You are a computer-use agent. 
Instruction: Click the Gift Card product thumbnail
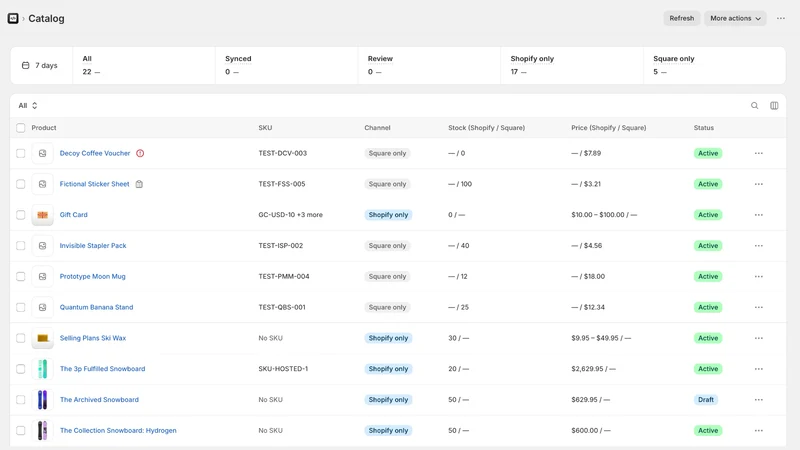click(42, 215)
